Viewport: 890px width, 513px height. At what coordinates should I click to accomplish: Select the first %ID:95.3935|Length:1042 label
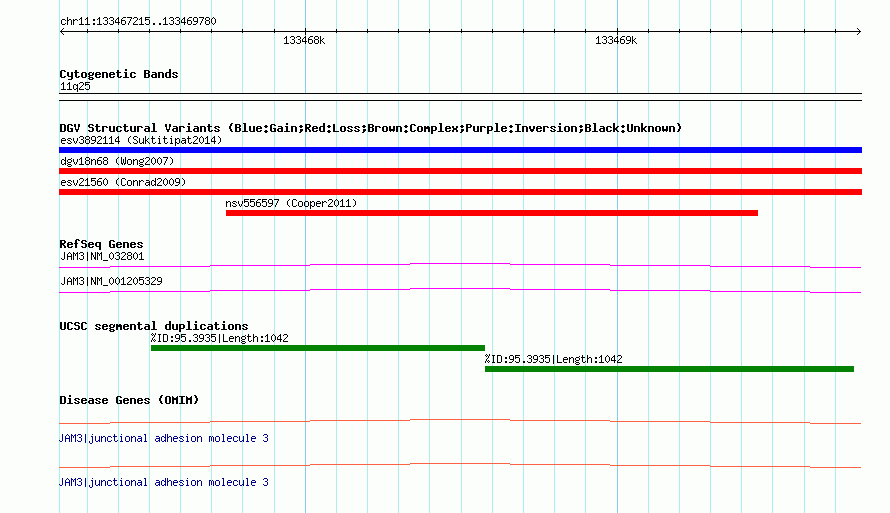click(220, 338)
